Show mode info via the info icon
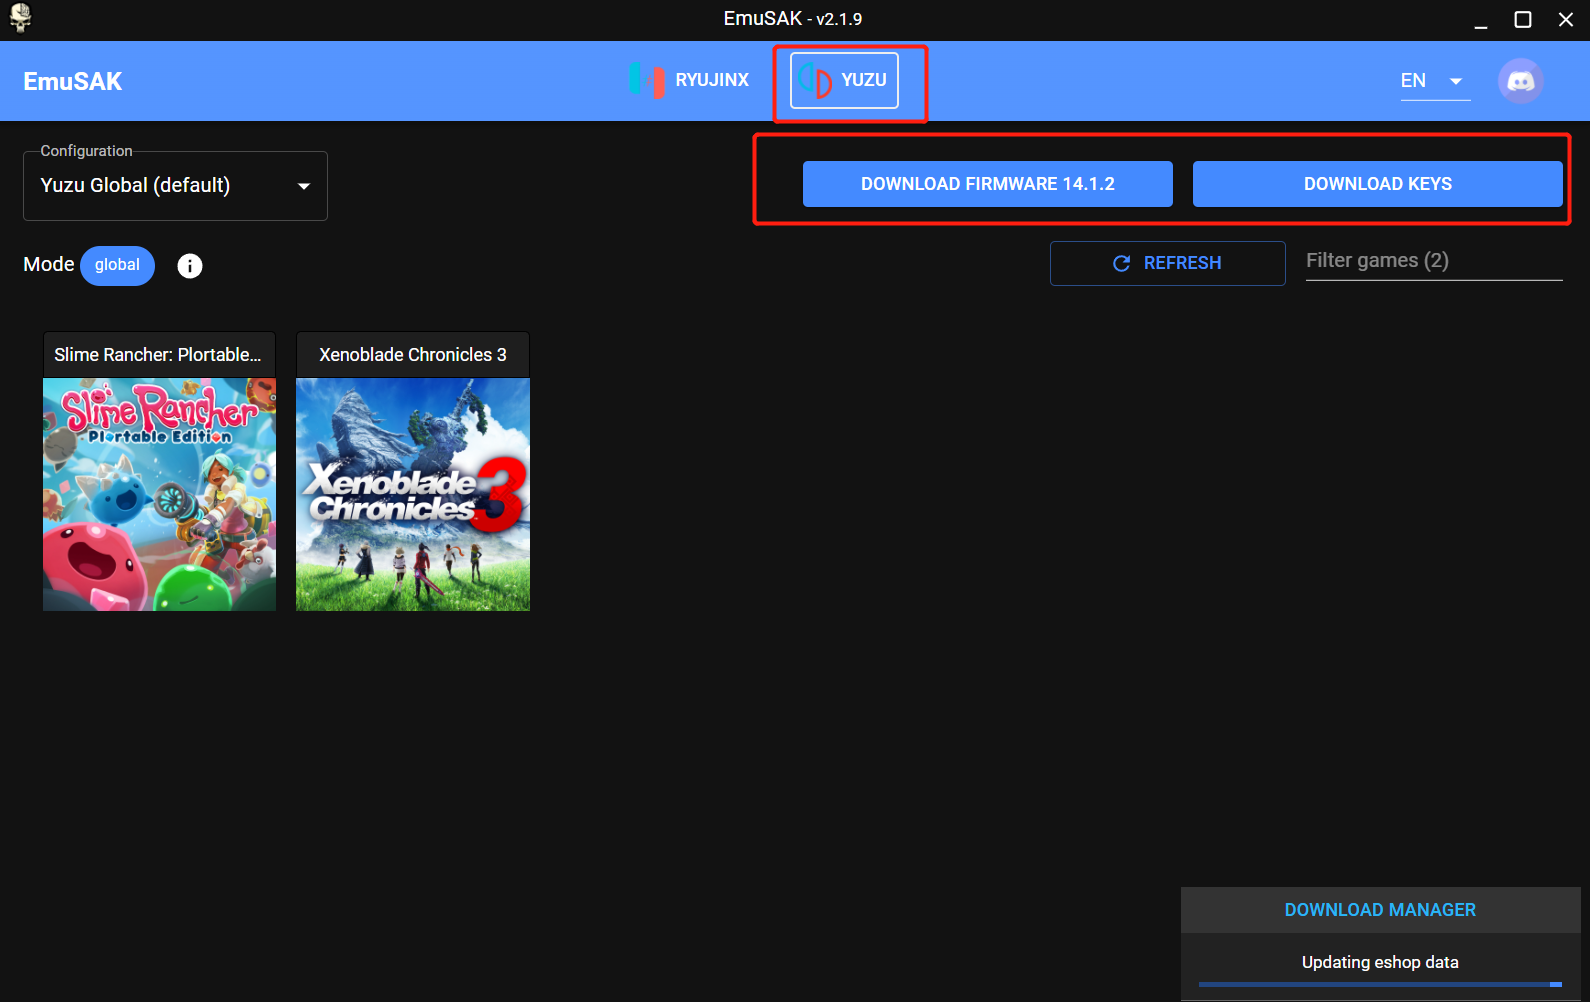Screen dimensions: 1590x1002 click(190, 265)
